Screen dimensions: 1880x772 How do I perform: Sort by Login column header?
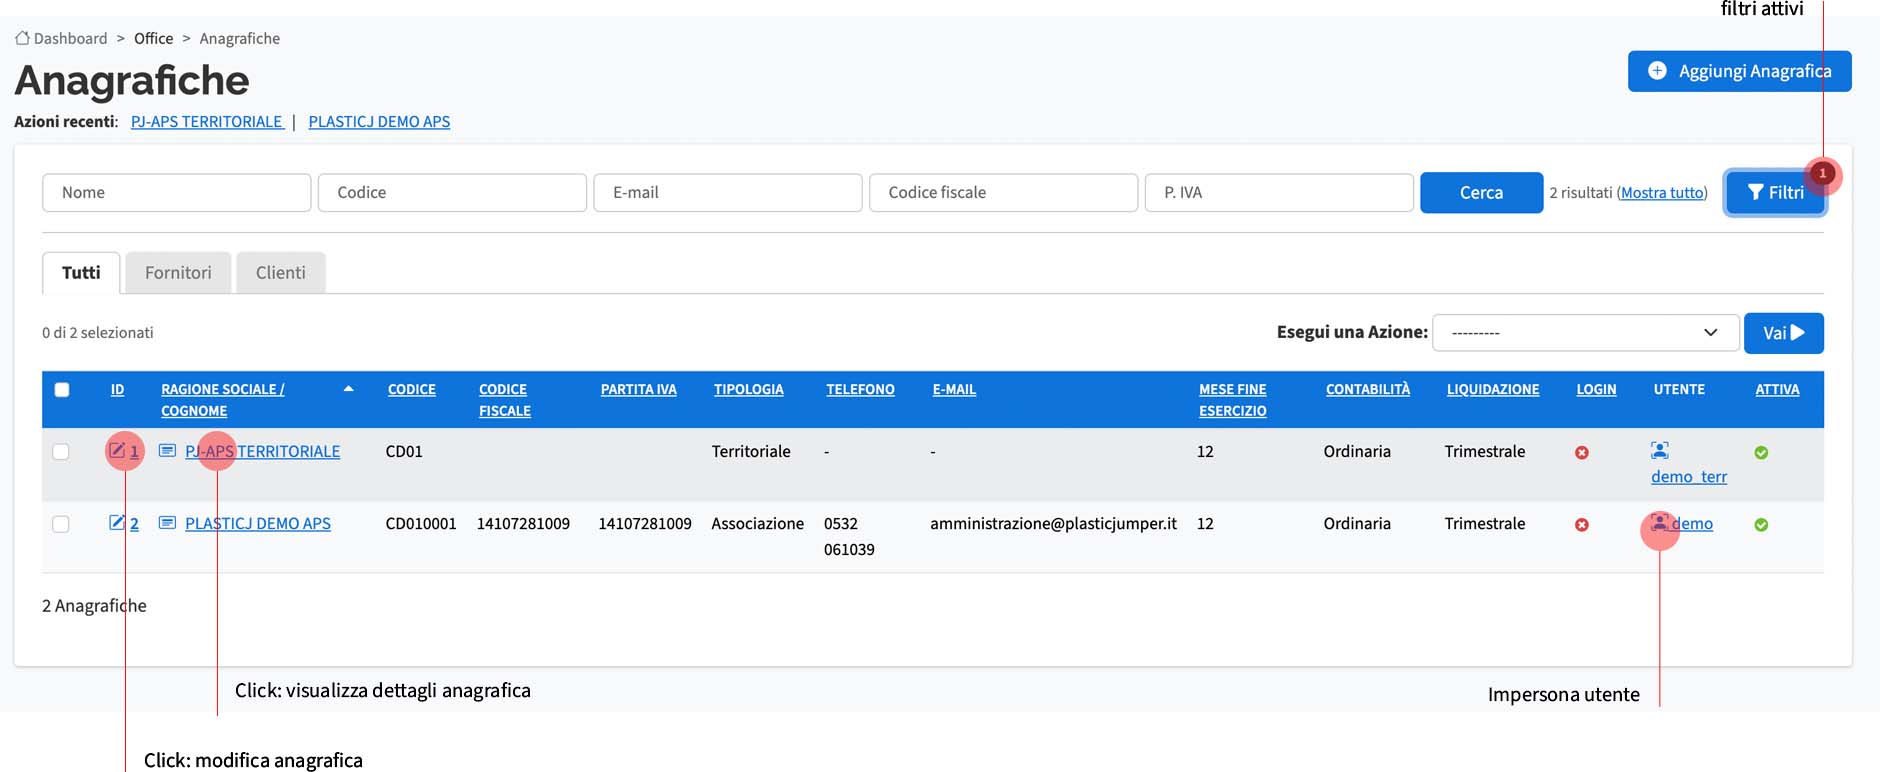(x=1596, y=390)
